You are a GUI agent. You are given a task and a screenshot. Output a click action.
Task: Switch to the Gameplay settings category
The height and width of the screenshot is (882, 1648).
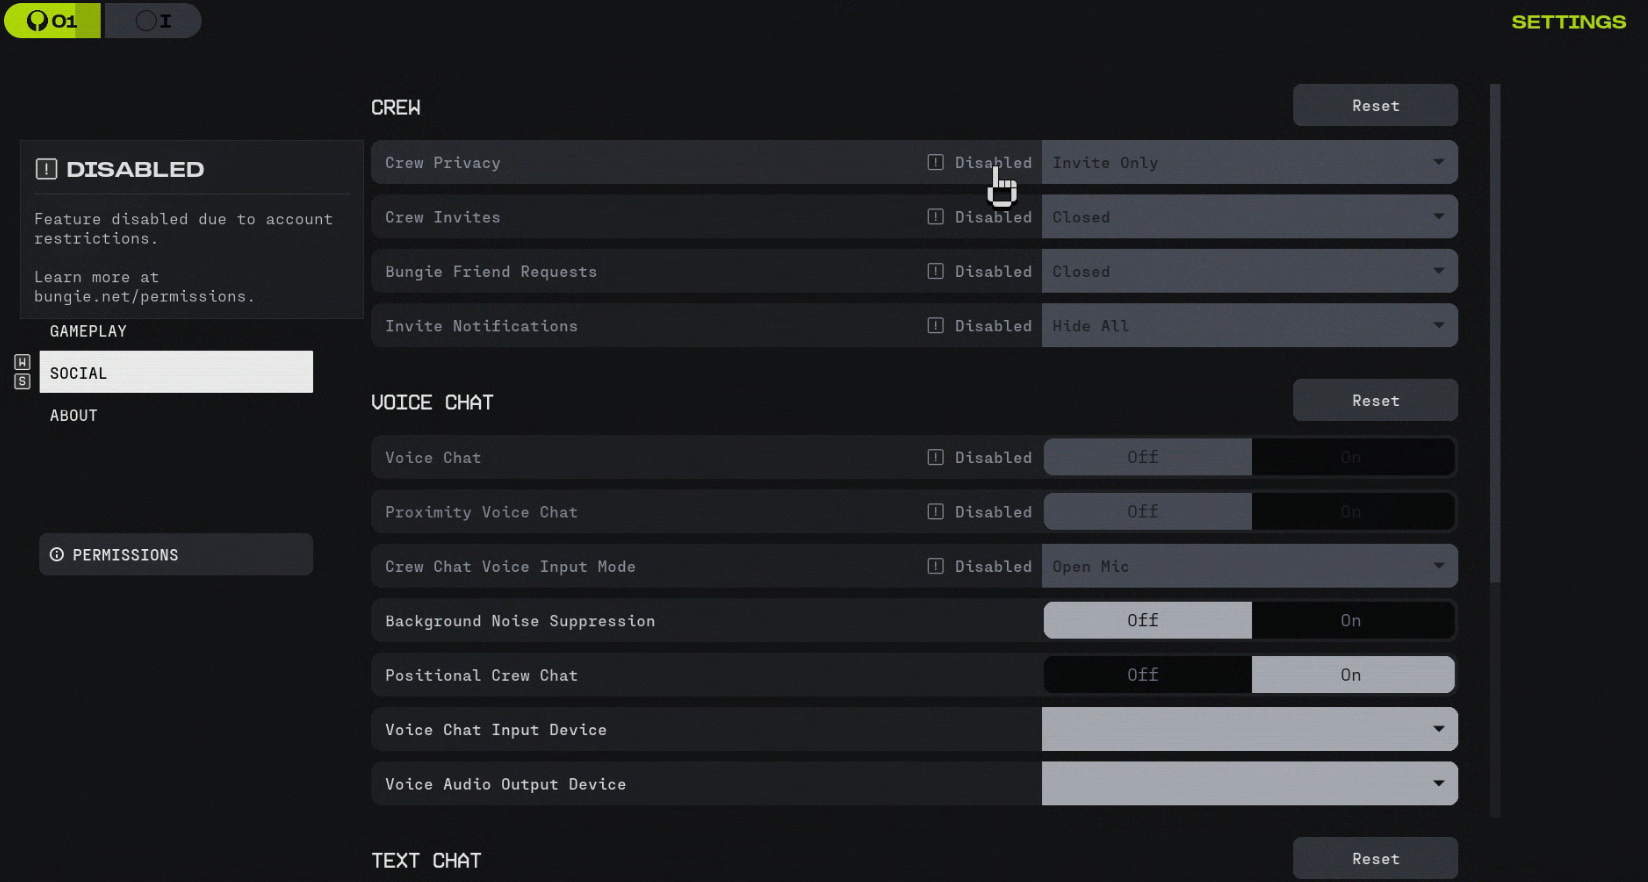[x=88, y=331]
